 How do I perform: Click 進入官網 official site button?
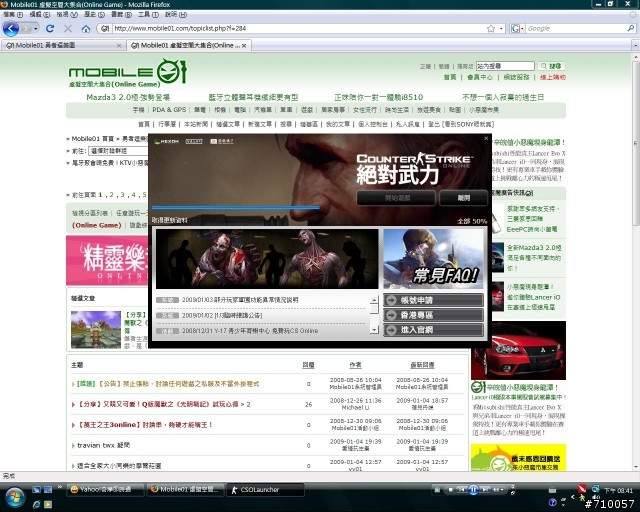(433, 329)
